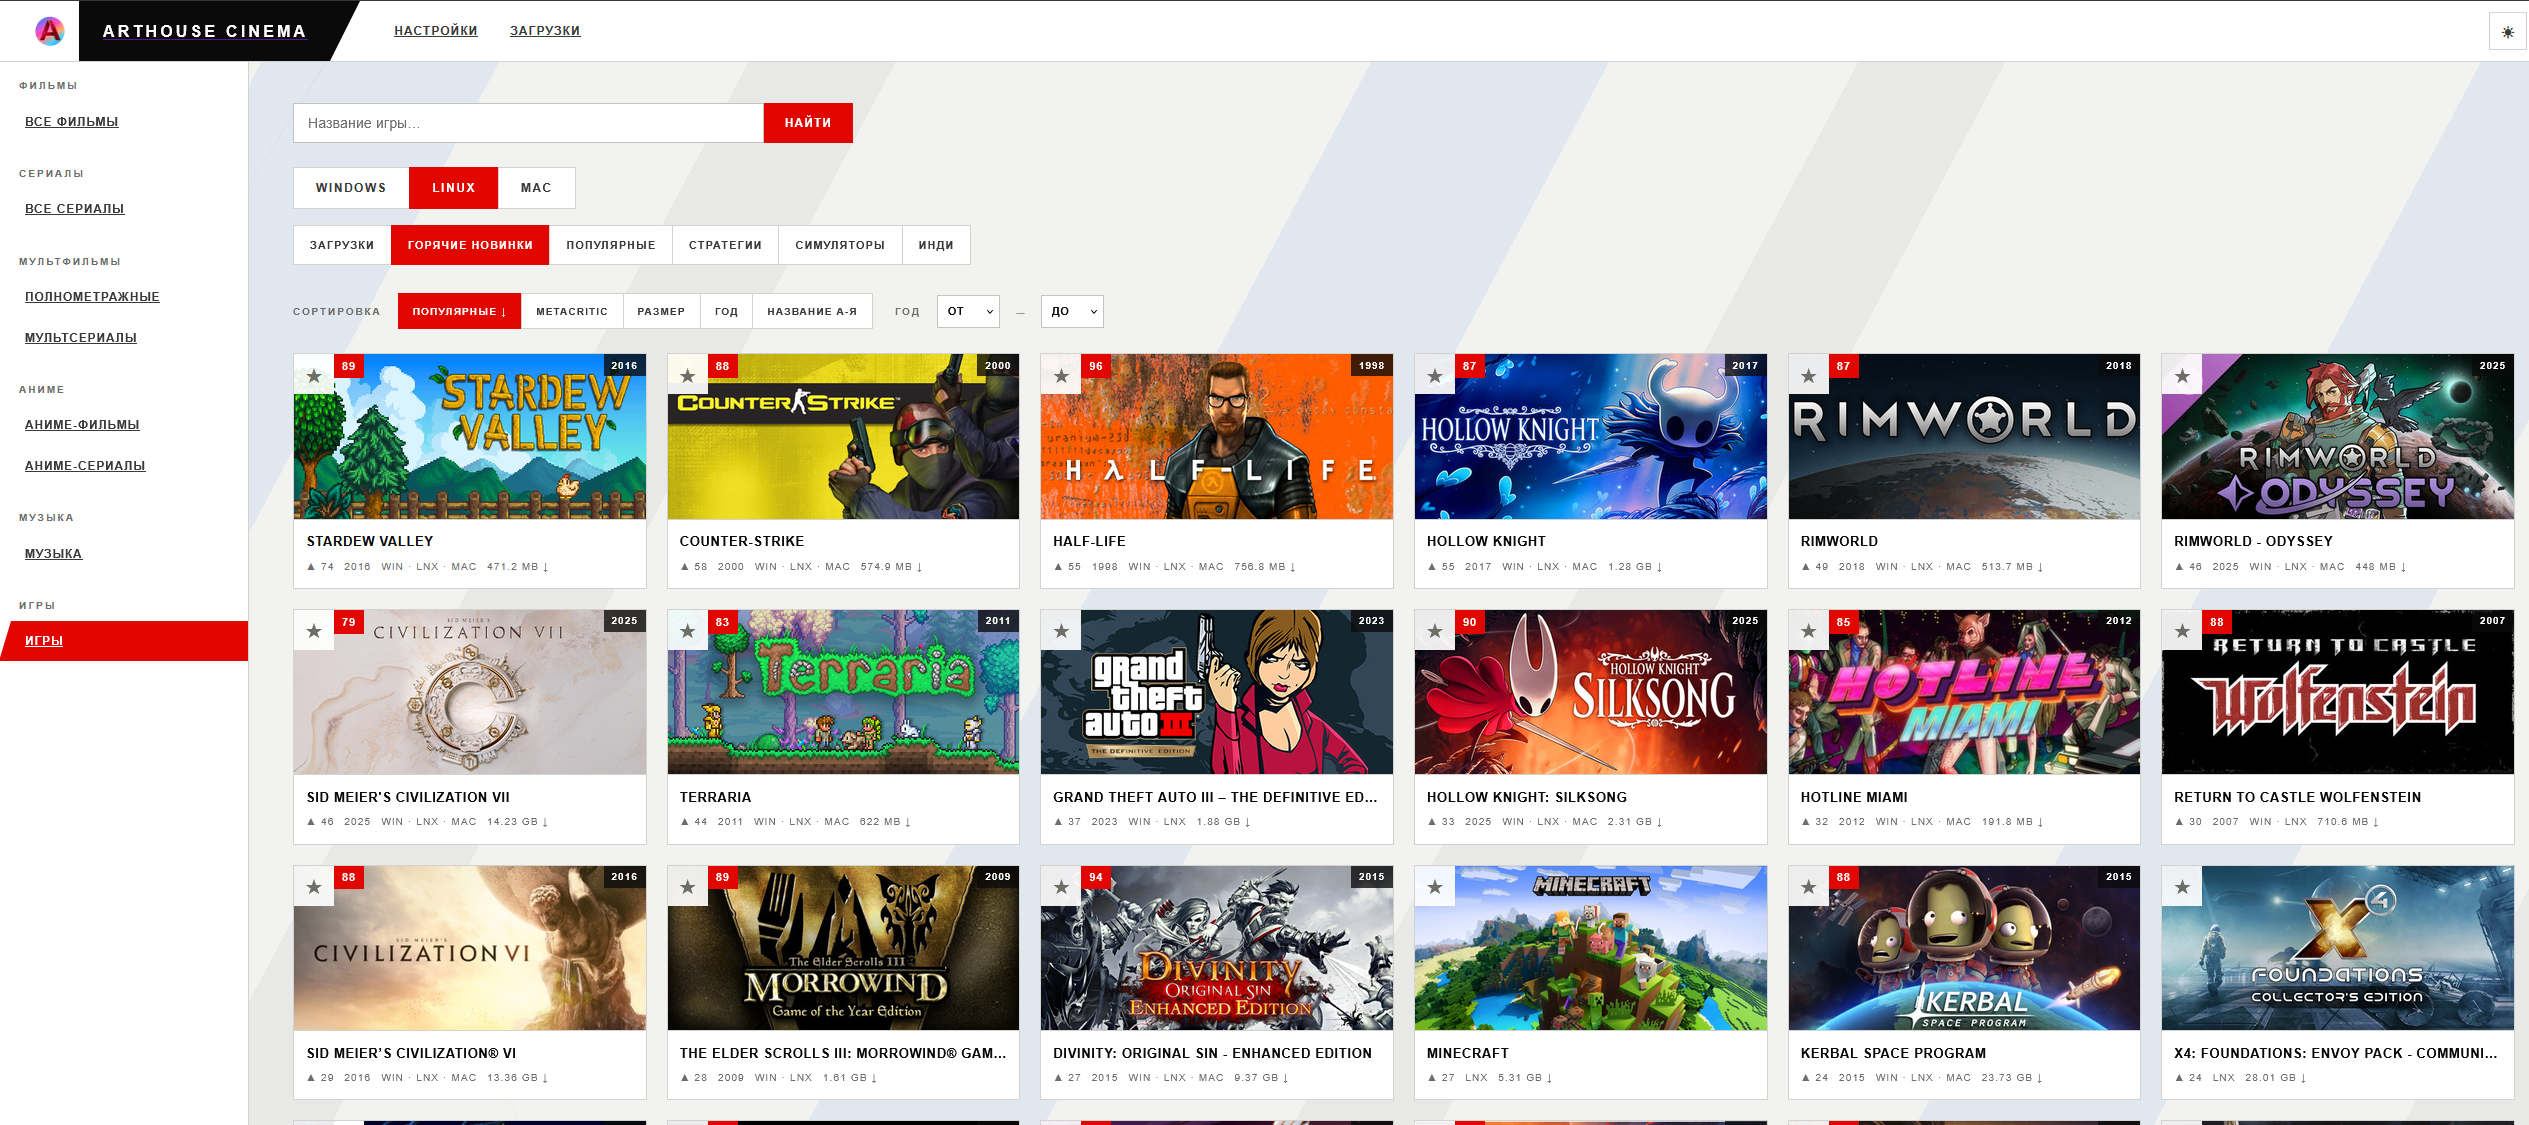Open 'Hollow Knight: Silksong' title link
The height and width of the screenshot is (1125, 2529).
[x=1527, y=797]
